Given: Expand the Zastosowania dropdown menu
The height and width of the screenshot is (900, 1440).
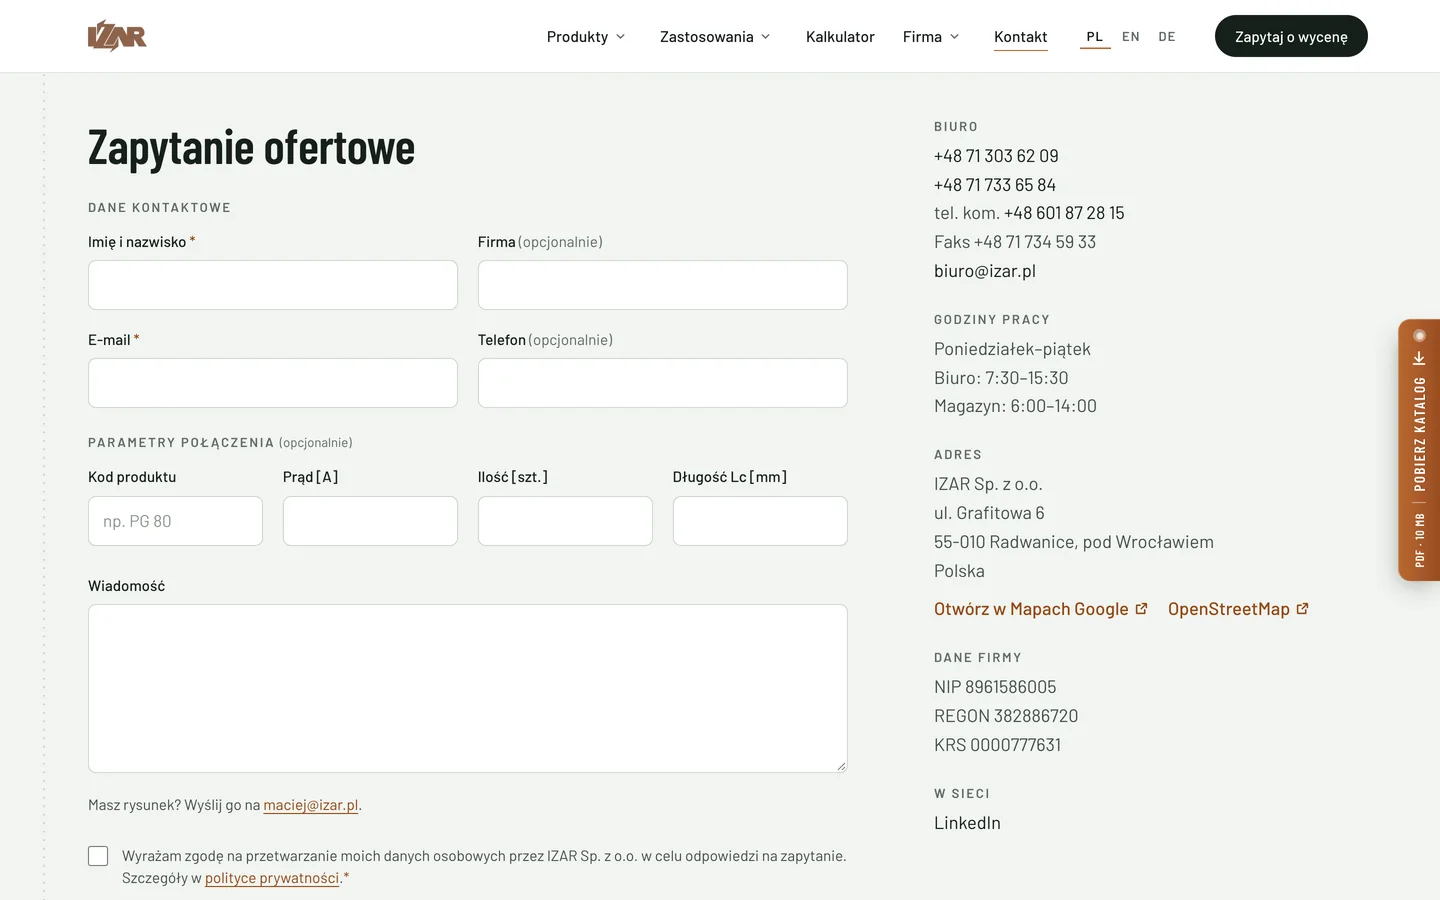Looking at the screenshot, I should pyautogui.click(x=715, y=37).
